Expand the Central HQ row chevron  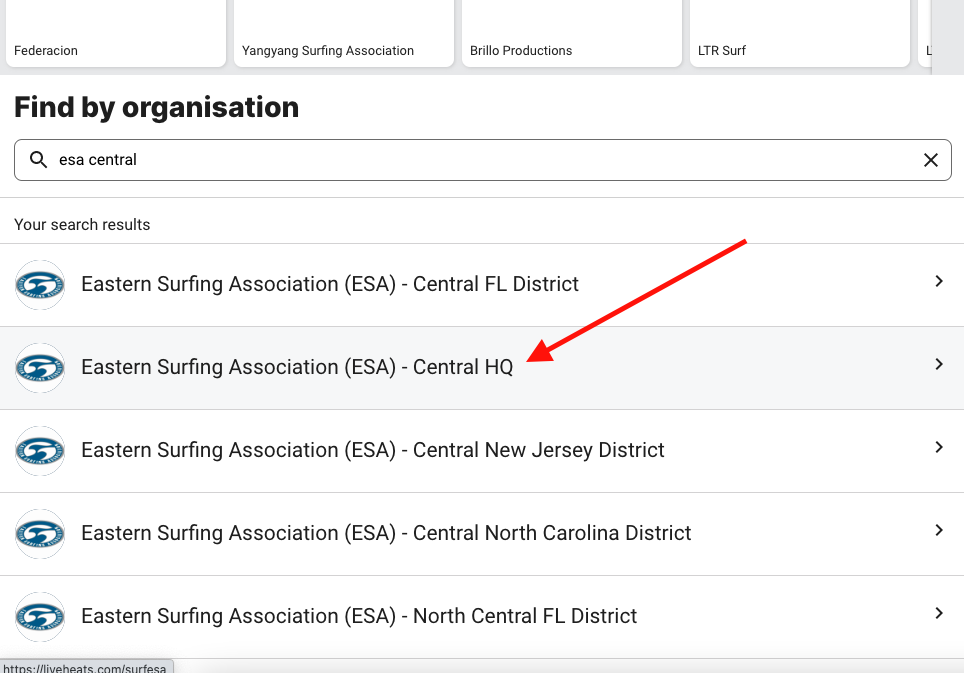[x=939, y=364]
